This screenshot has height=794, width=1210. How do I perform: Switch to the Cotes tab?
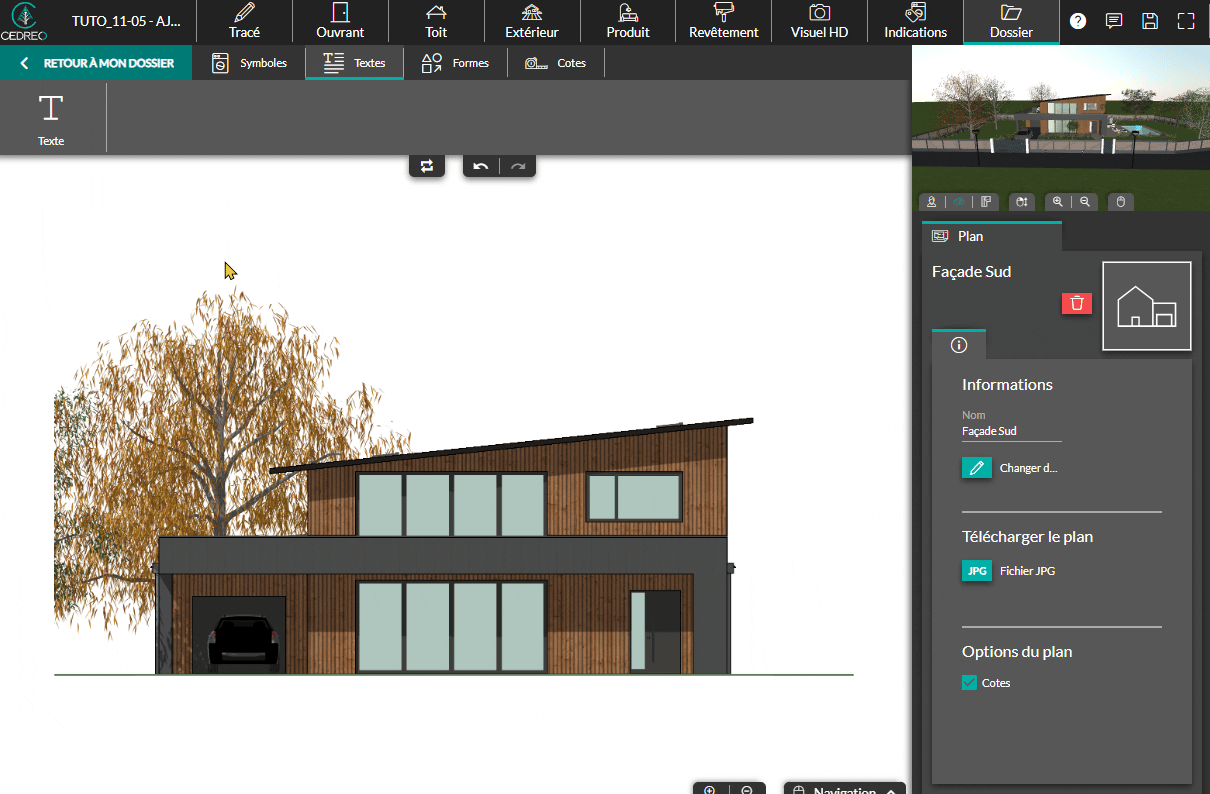tap(556, 63)
